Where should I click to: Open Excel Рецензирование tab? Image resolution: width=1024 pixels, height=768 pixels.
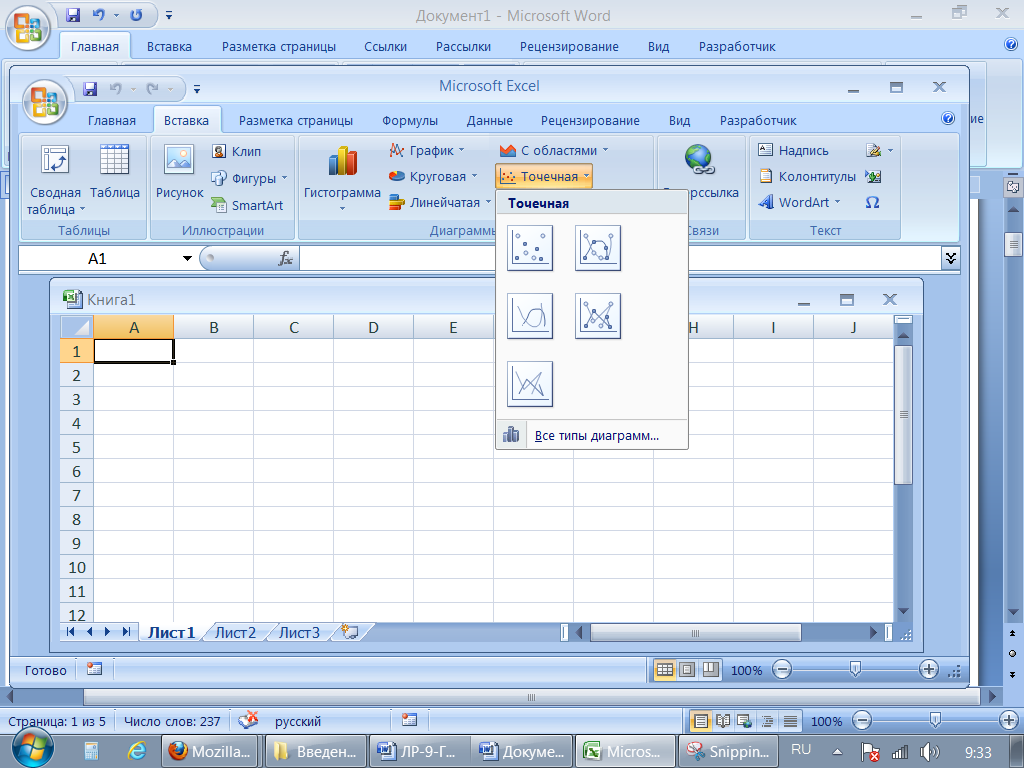(x=590, y=120)
